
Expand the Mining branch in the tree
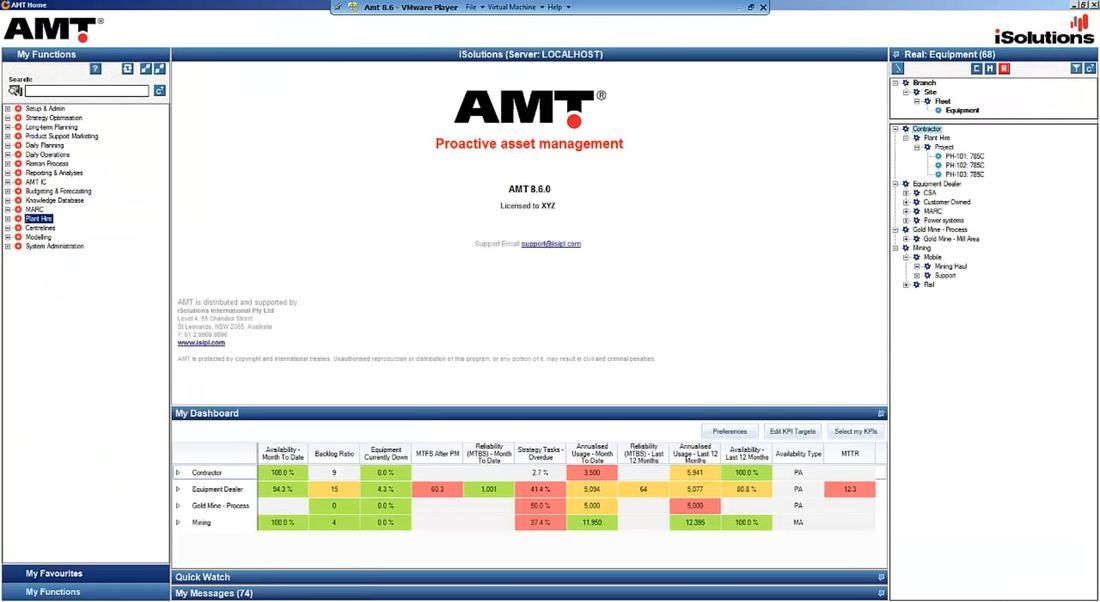click(895, 247)
